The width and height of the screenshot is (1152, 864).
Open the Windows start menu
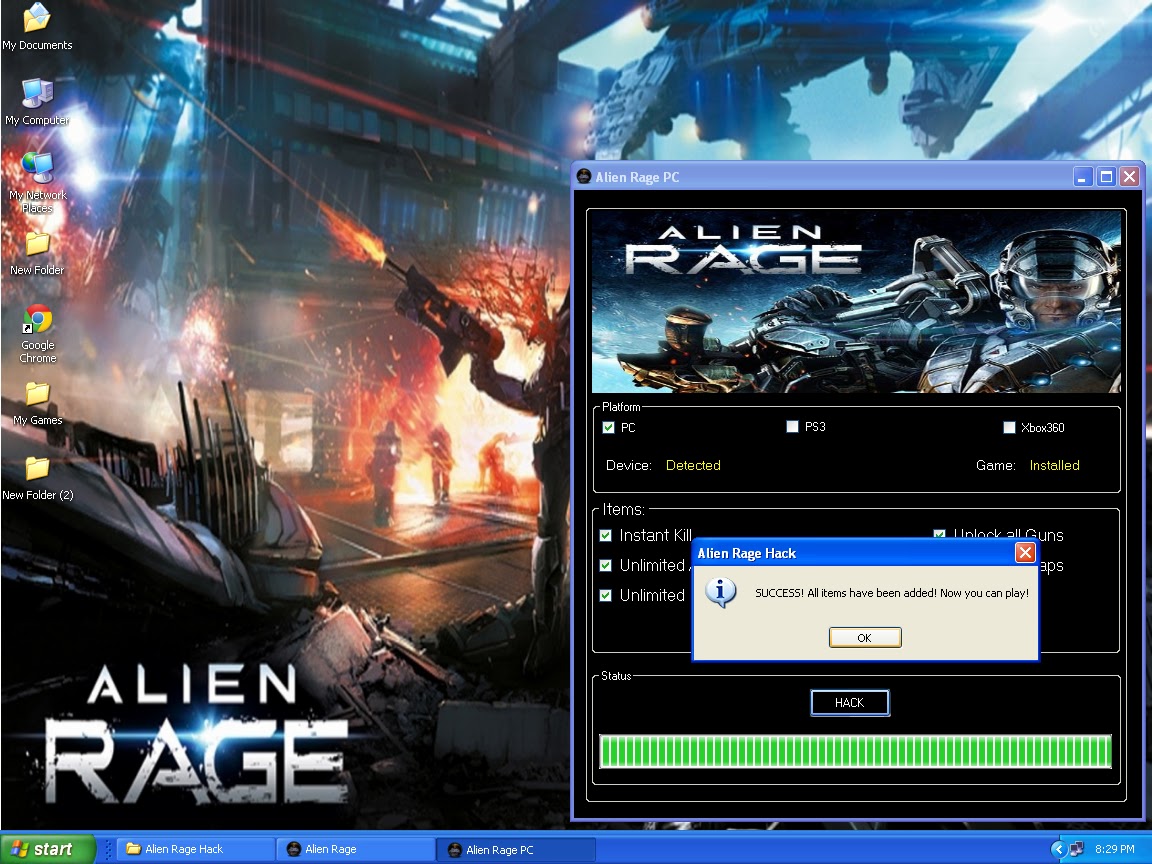48,849
